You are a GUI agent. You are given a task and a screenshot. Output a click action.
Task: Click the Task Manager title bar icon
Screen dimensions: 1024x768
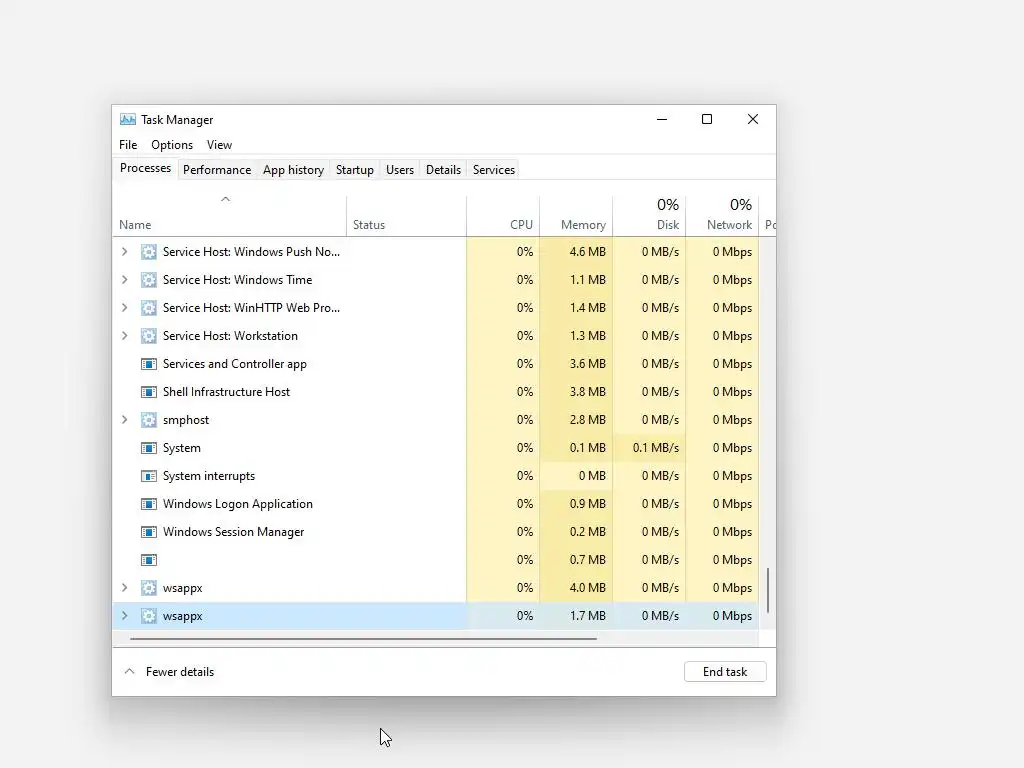127,120
